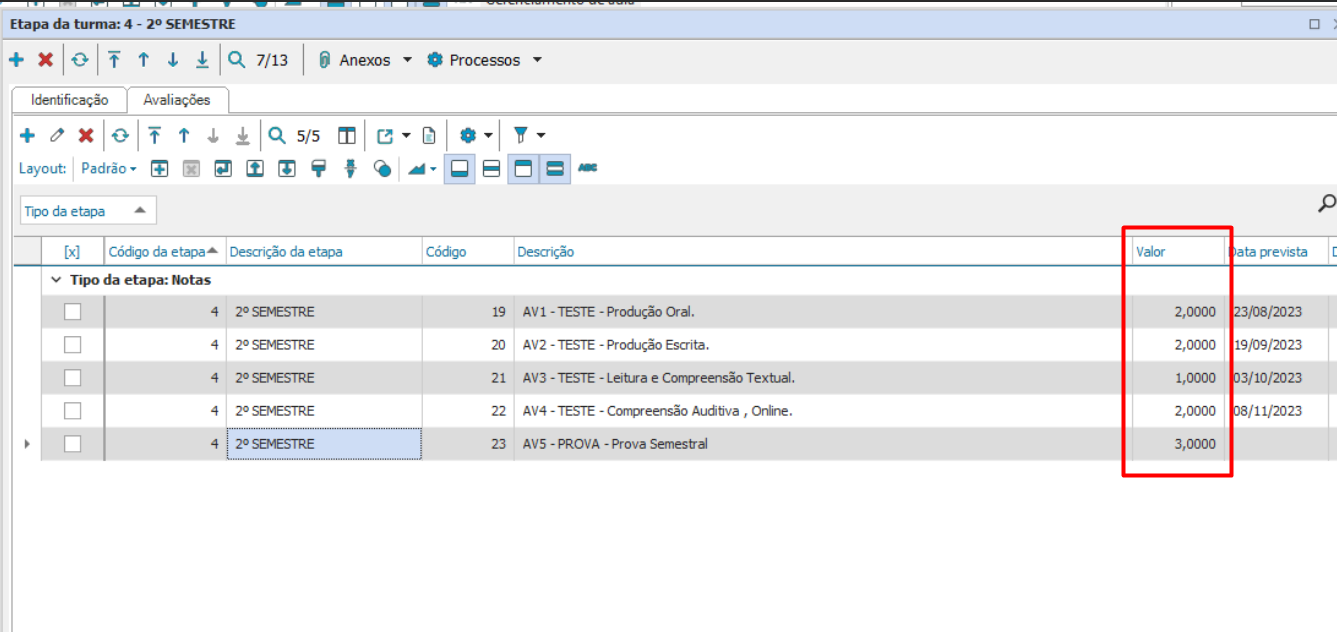Check the box for AV4 - TESTE row
The width and height of the screenshot is (1337, 632).
pyautogui.click(x=72, y=411)
